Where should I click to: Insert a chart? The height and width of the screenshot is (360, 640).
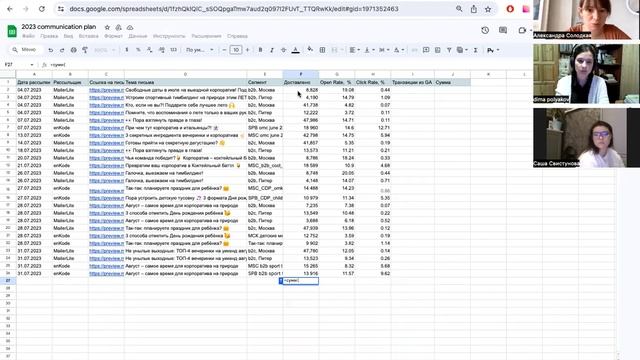pyautogui.click(x=438, y=50)
